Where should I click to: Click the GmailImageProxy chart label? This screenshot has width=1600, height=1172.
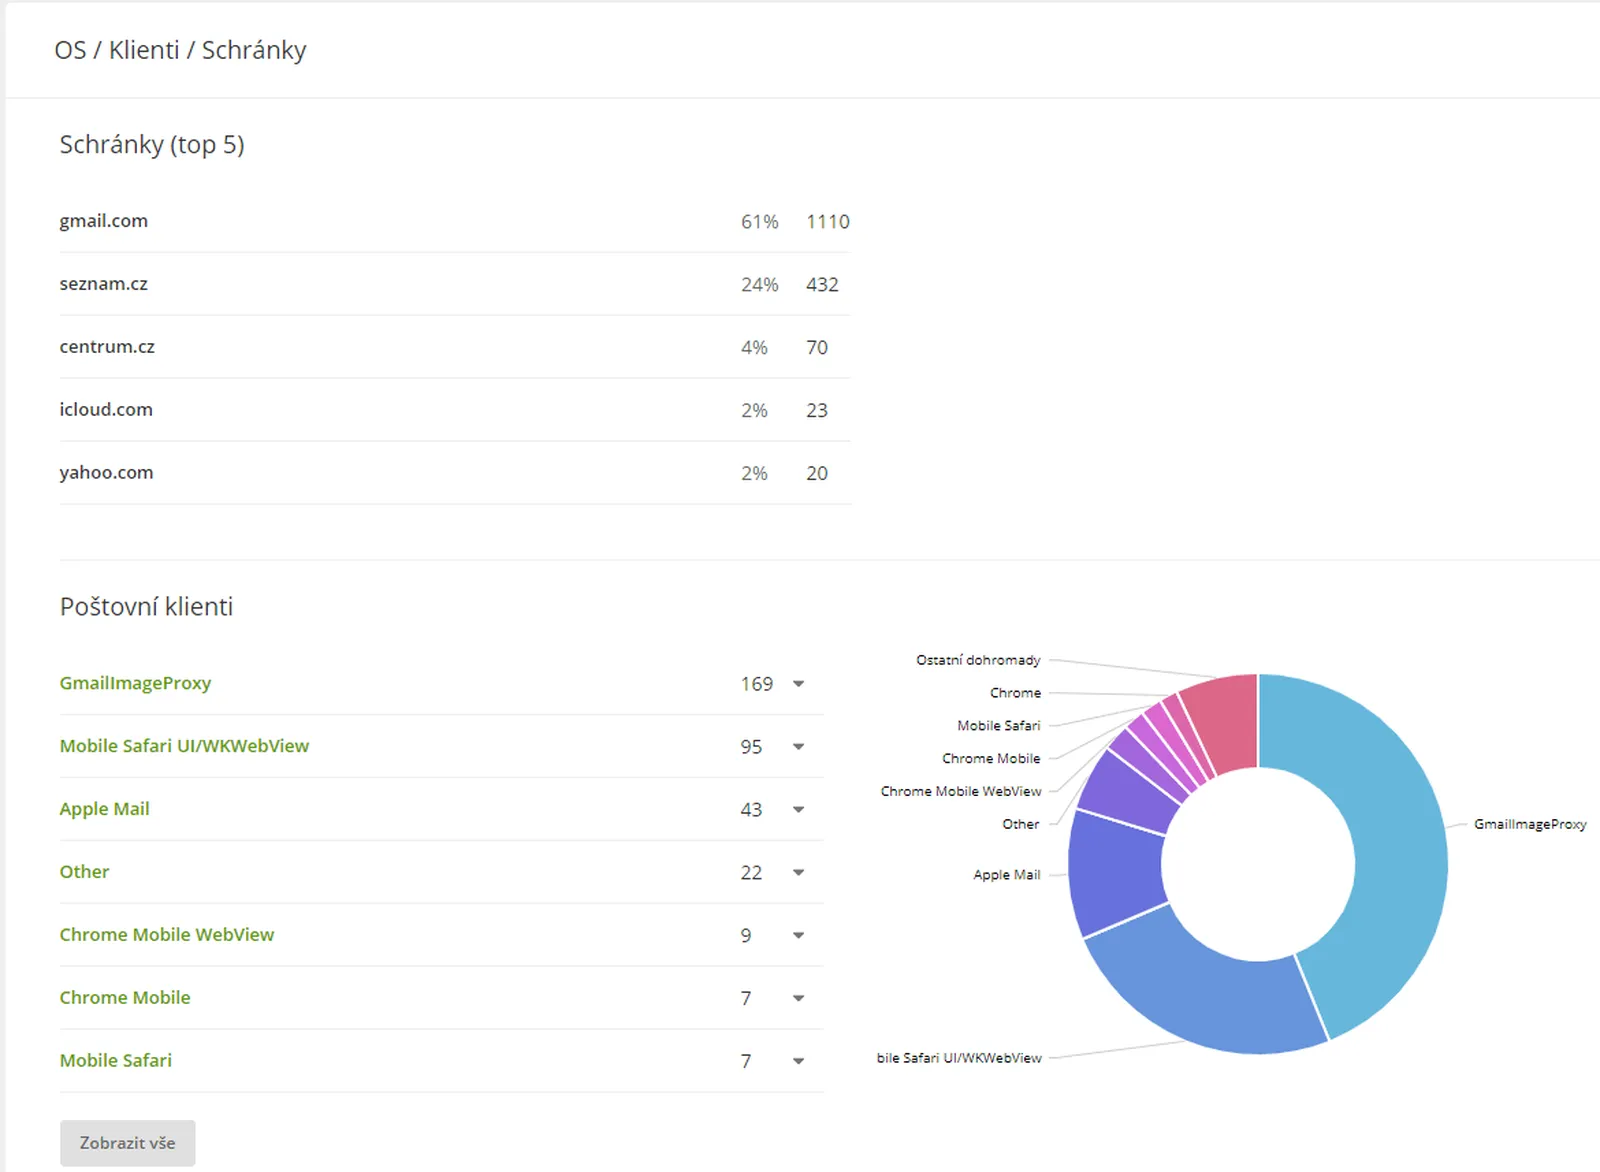pyautogui.click(x=1529, y=824)
